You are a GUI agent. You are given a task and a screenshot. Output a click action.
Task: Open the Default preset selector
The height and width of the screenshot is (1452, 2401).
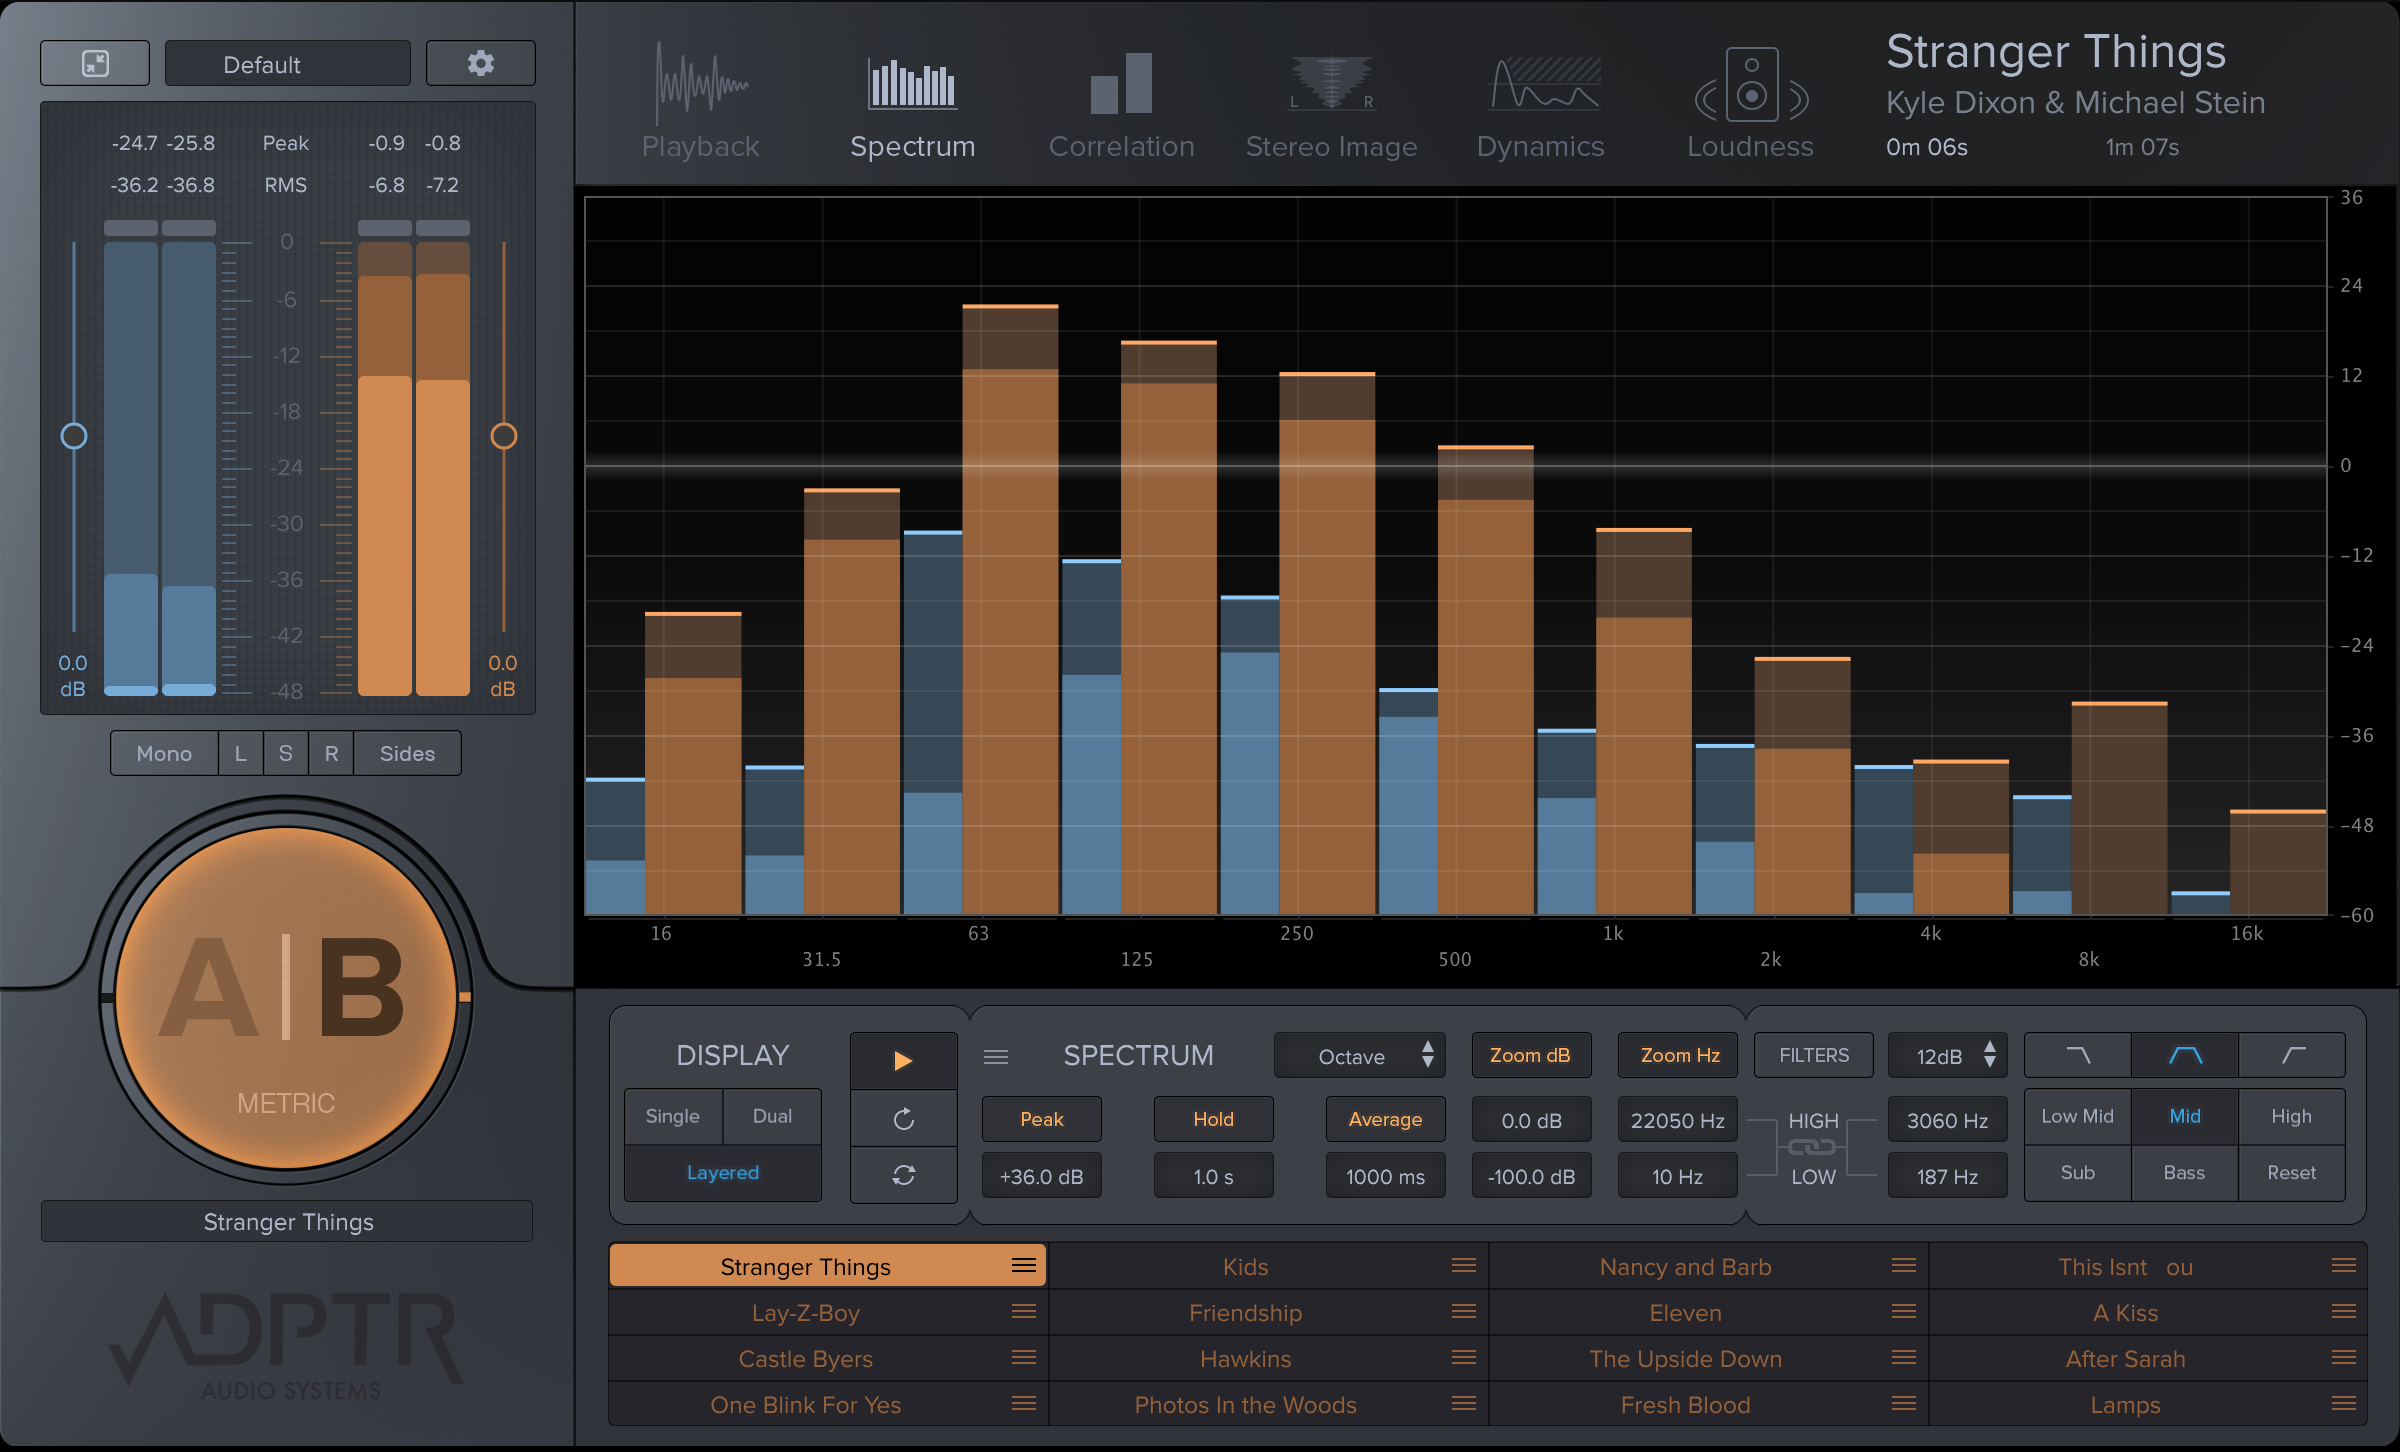[287, 64]
